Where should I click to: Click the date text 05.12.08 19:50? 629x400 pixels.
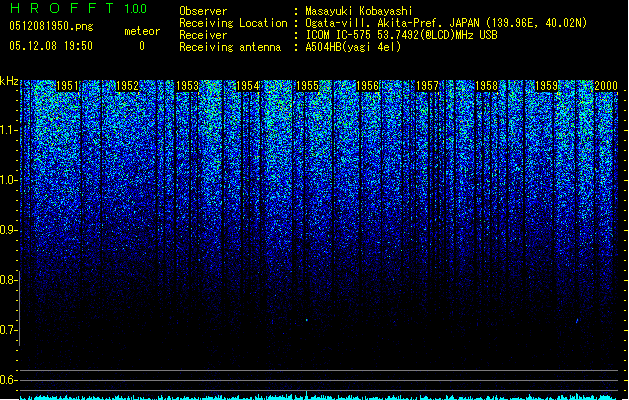coord(51,46)
